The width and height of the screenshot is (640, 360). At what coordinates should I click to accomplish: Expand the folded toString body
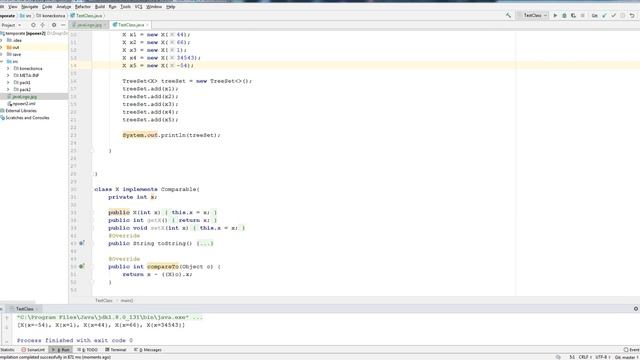pyautogui.click(x=205, y=244)
